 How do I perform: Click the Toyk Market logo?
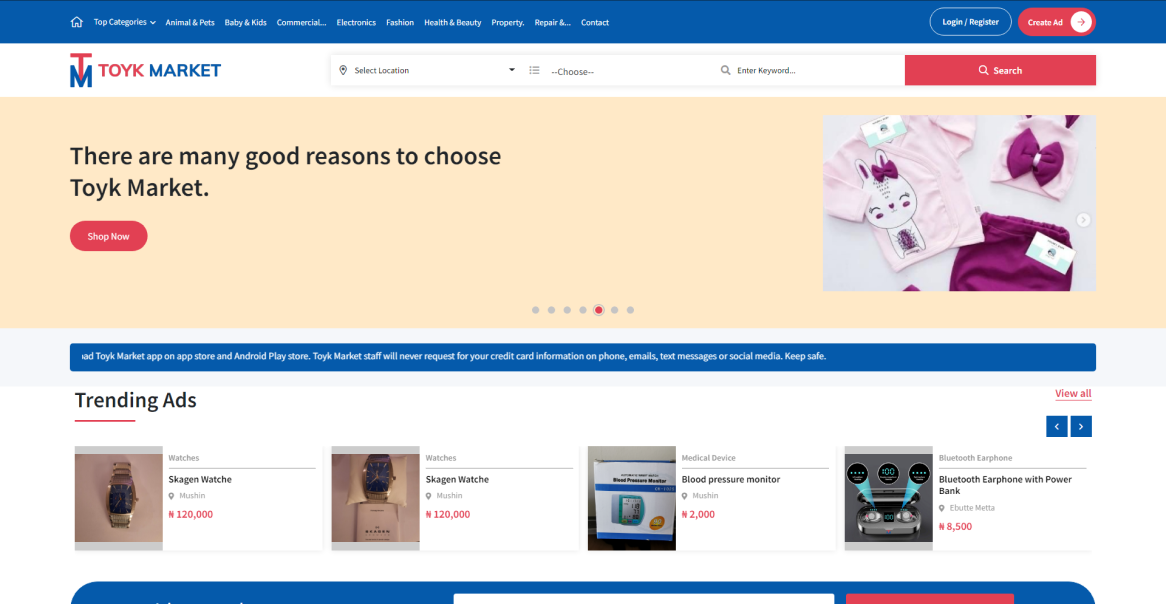145,70
